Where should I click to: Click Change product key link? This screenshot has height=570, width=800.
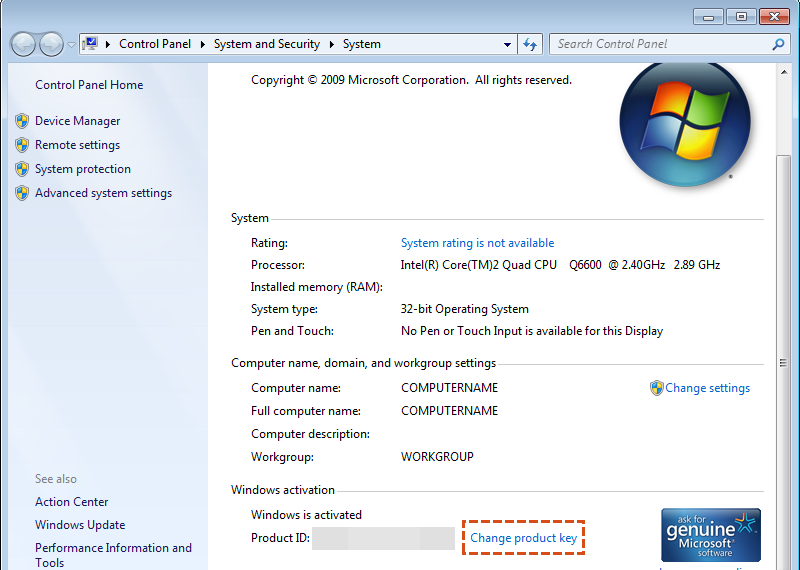pyautogui.click(x=523, y=538)
